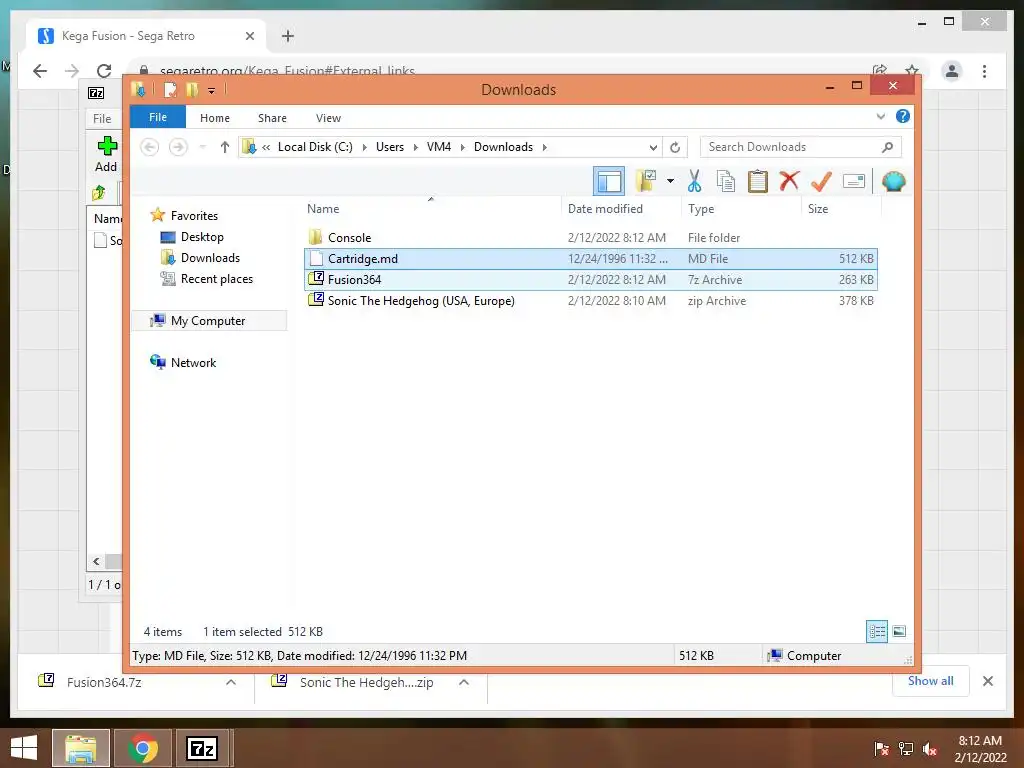The height and width of the screenshot is (768, 1024).
Task: Expand the ribbon with the chevron
Action: [x=880, y=116]
